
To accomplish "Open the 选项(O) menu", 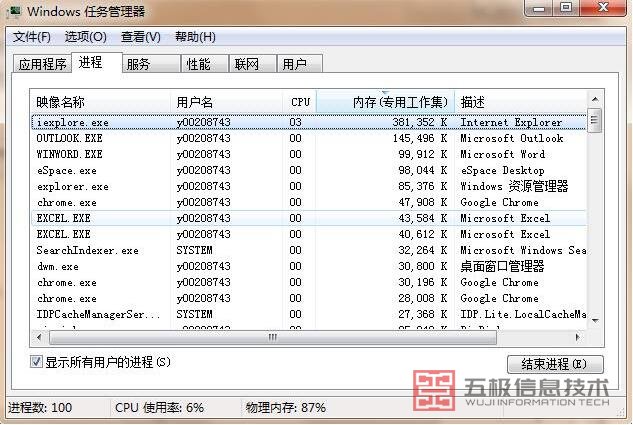I will (x=86, y=37).
